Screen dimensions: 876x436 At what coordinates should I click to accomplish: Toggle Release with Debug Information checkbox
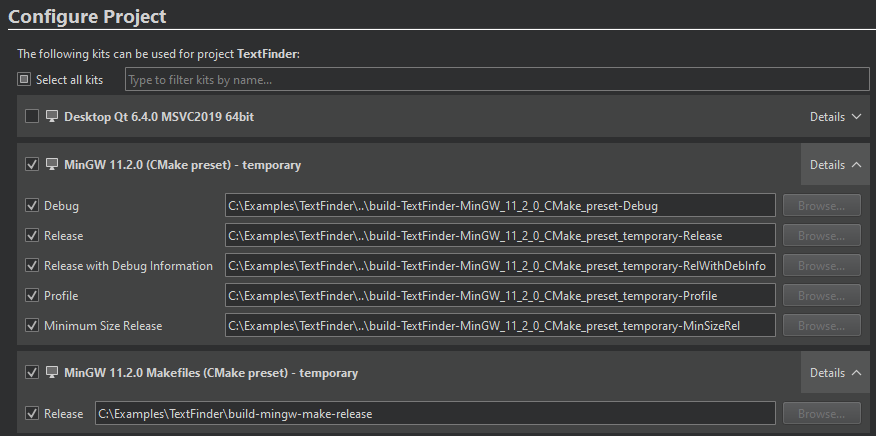point(32,266)
